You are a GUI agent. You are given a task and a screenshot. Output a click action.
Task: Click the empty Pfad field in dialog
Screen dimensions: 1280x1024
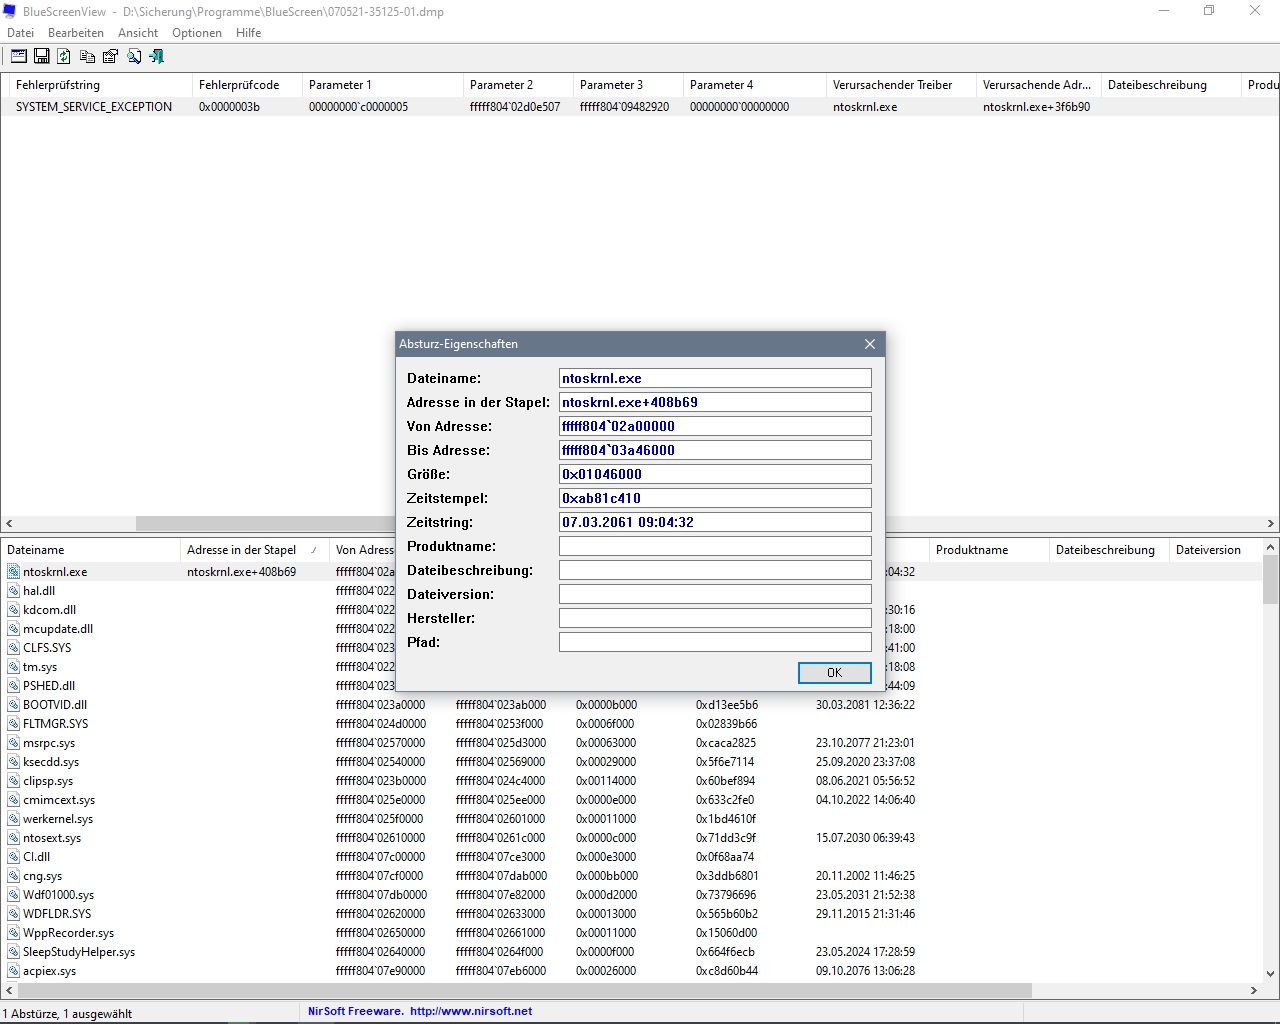[x=715, y=642]
